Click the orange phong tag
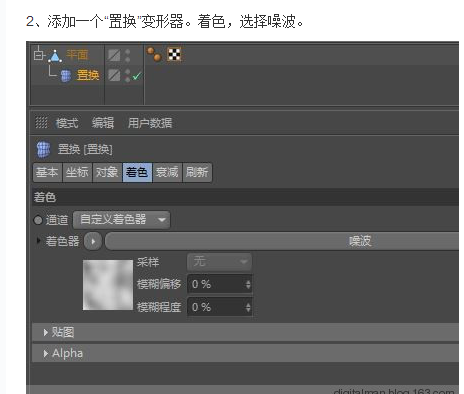 (154, 54)
